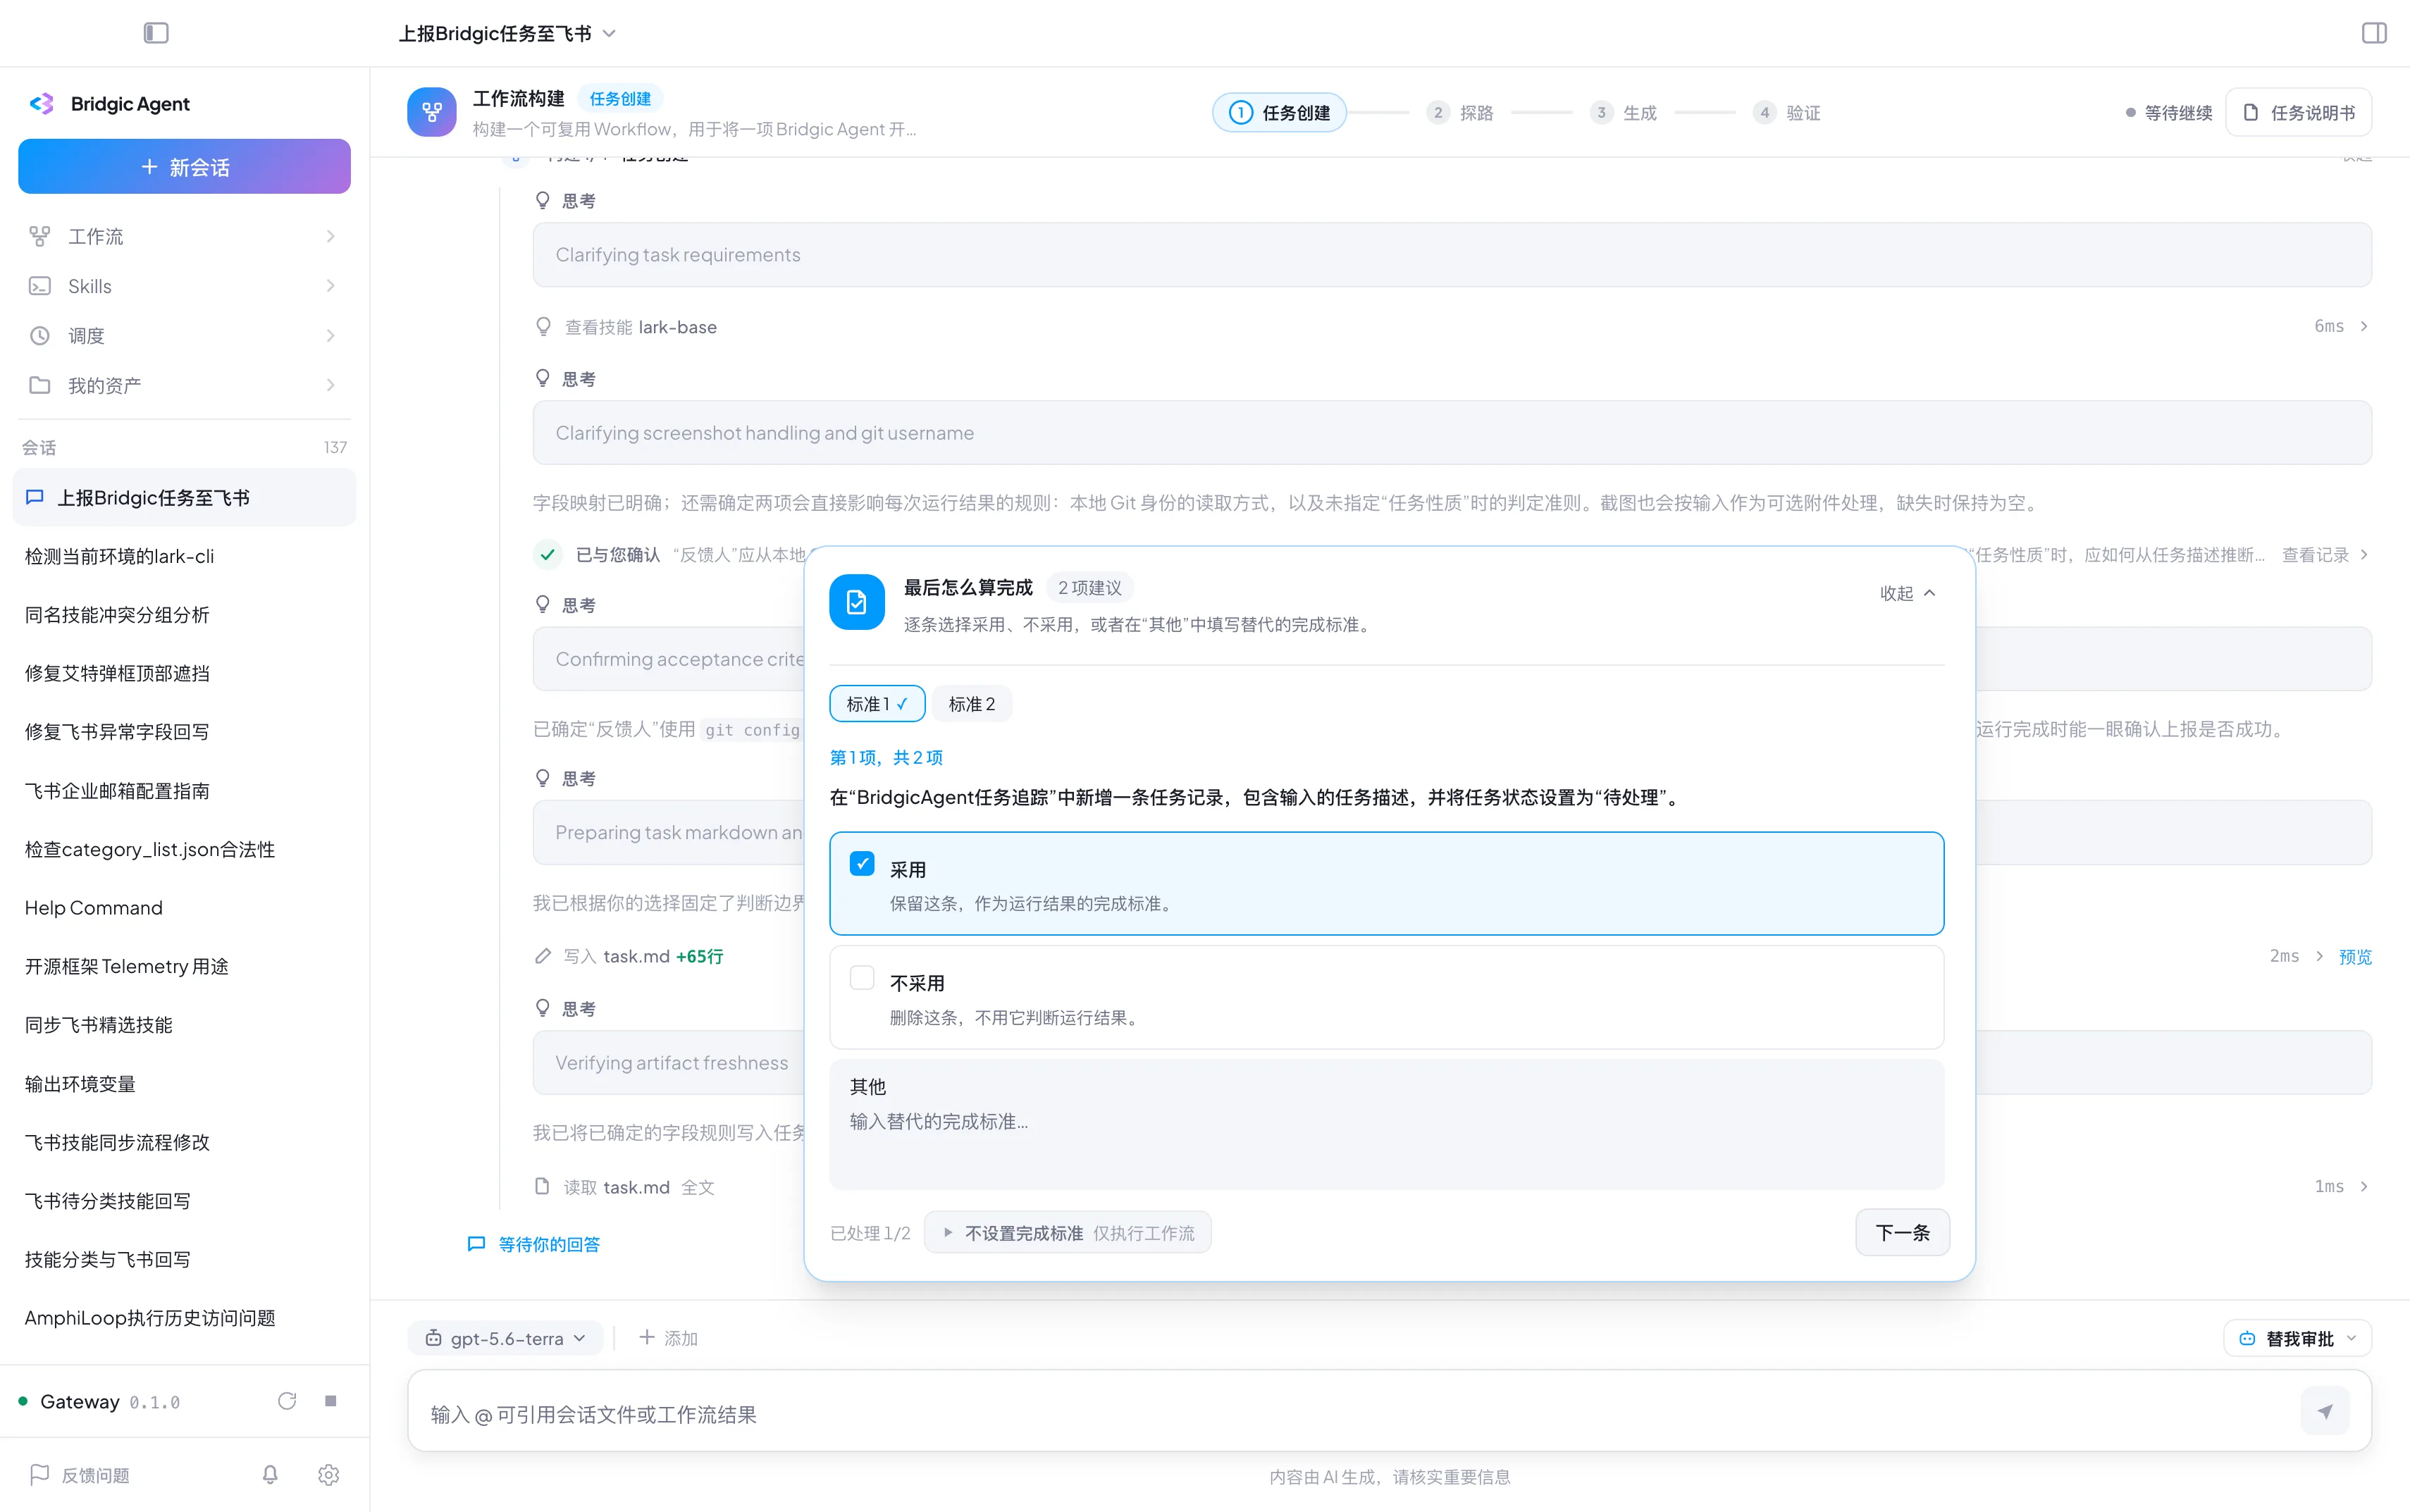This screenshot has height=1512, width=2410.
Task: Click 不设置完成标准 仅执行工作流 button
Action: click(1068, 1232)
